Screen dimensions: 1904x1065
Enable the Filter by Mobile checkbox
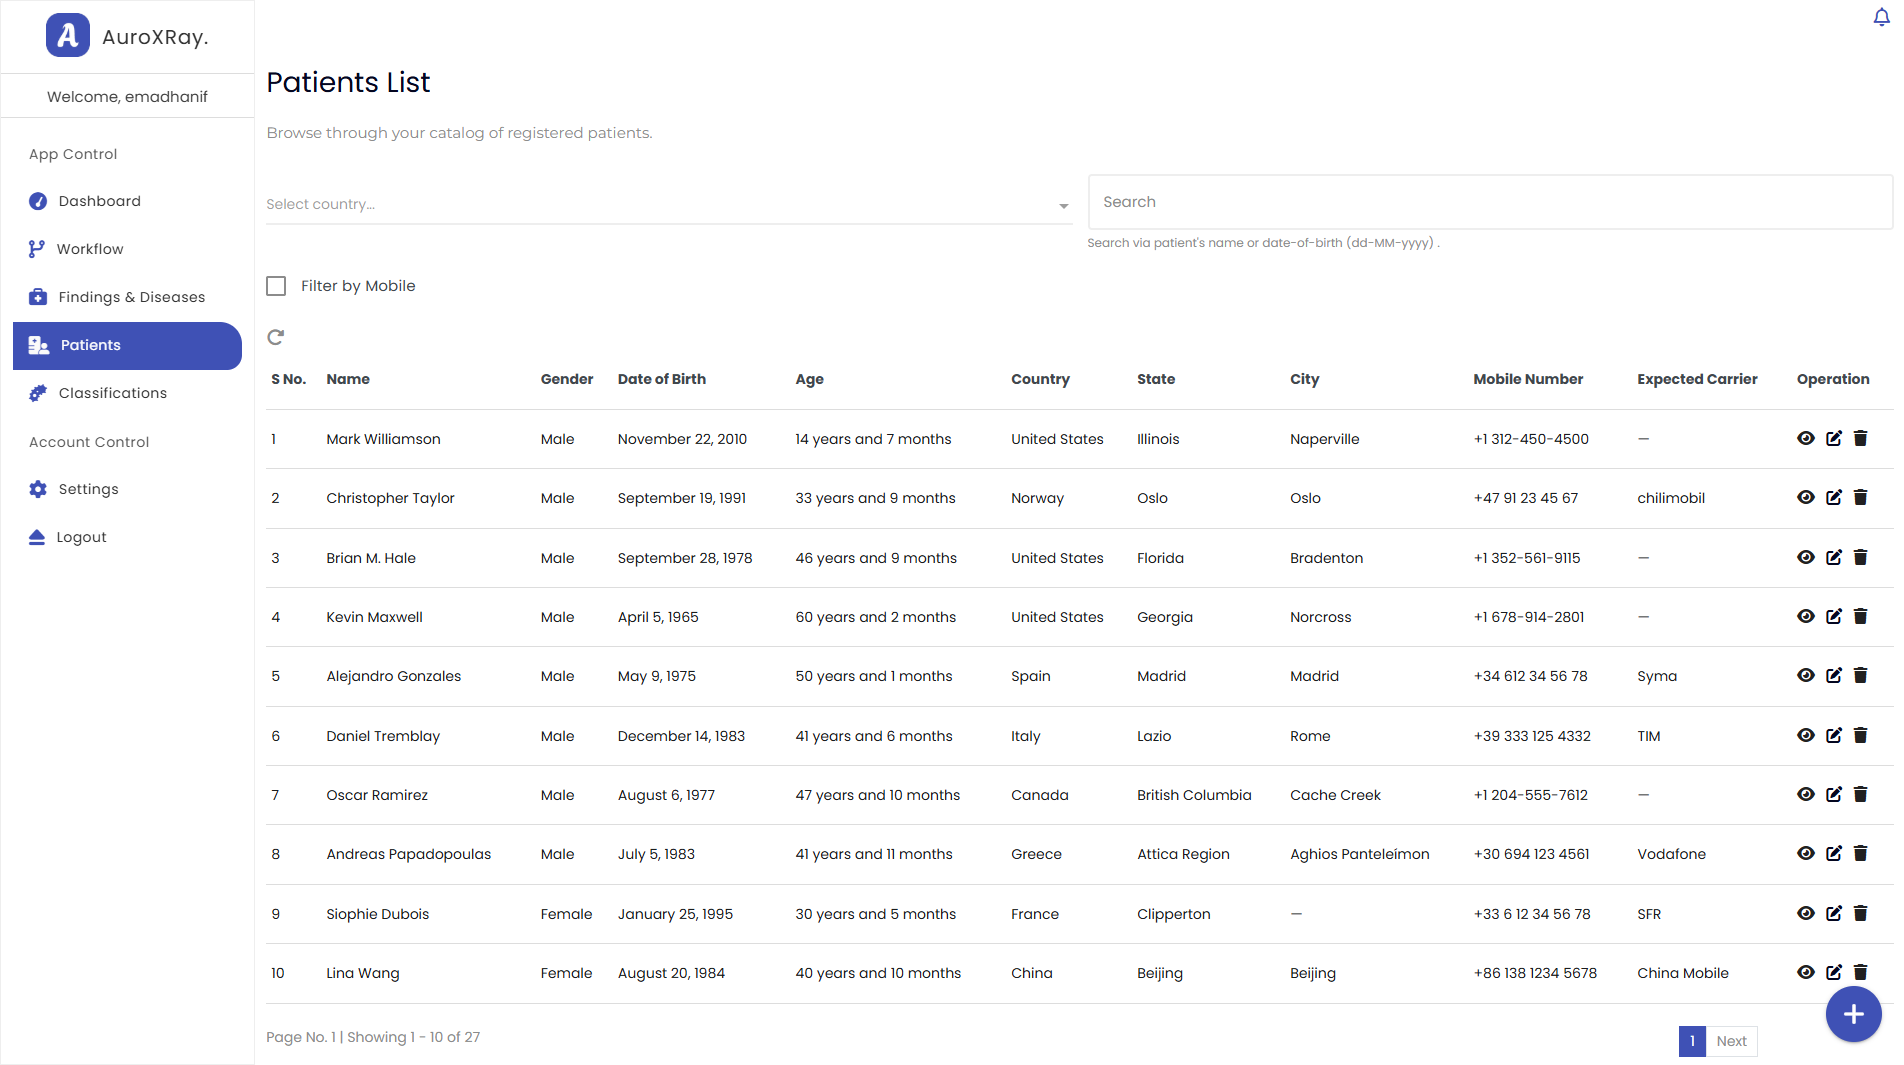[x=276, y=286]
